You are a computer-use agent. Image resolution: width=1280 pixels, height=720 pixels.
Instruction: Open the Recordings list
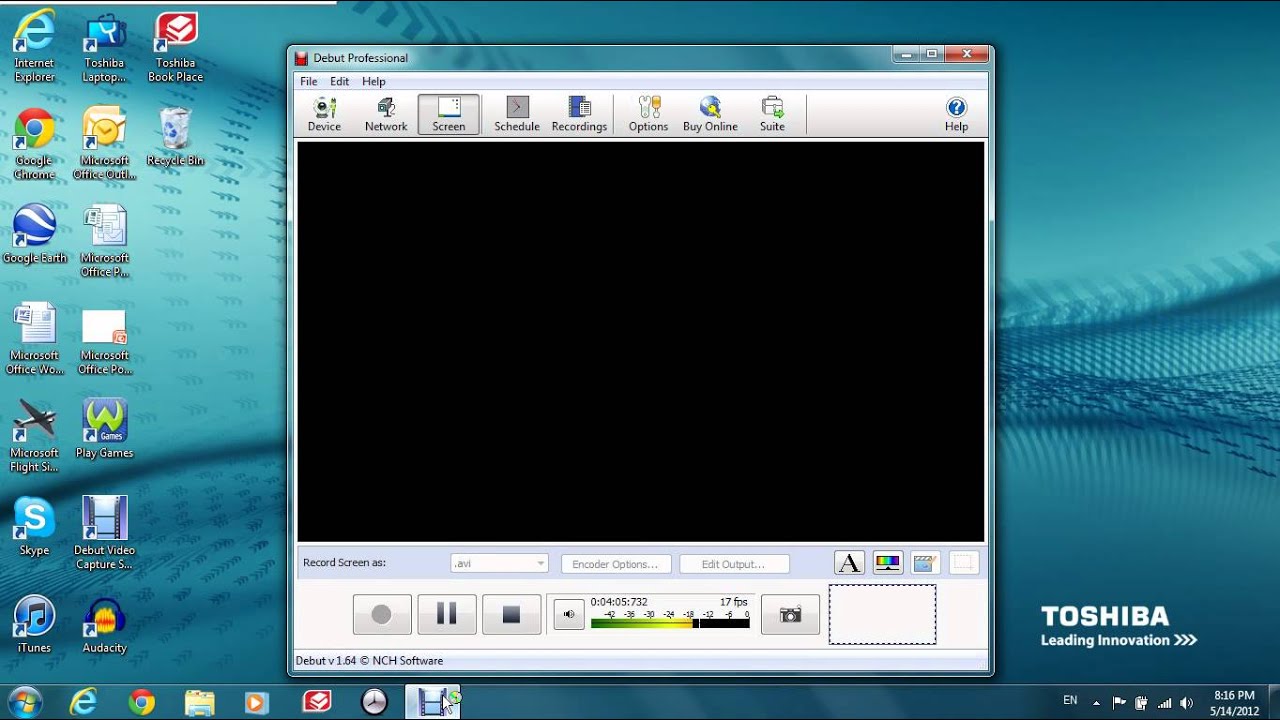point(579,114)
